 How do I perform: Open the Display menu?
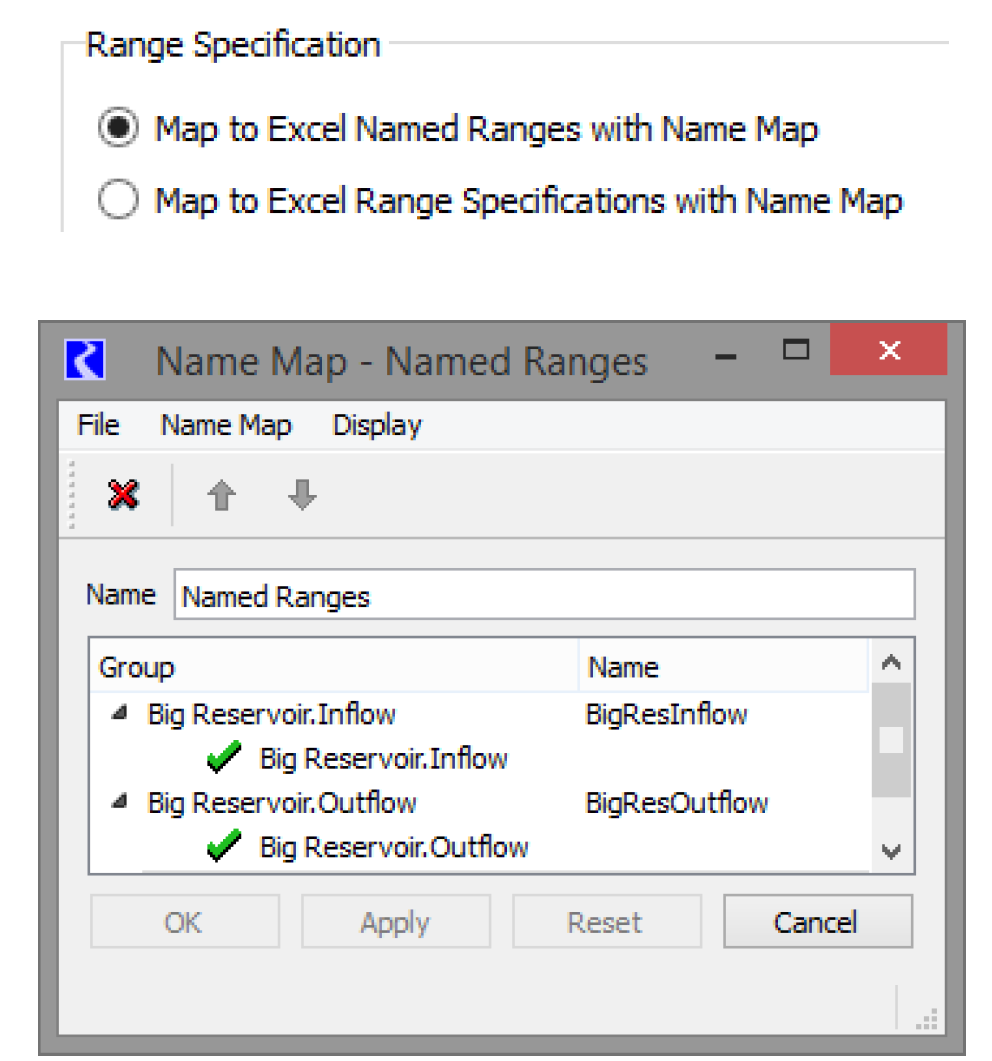(377, 426)
